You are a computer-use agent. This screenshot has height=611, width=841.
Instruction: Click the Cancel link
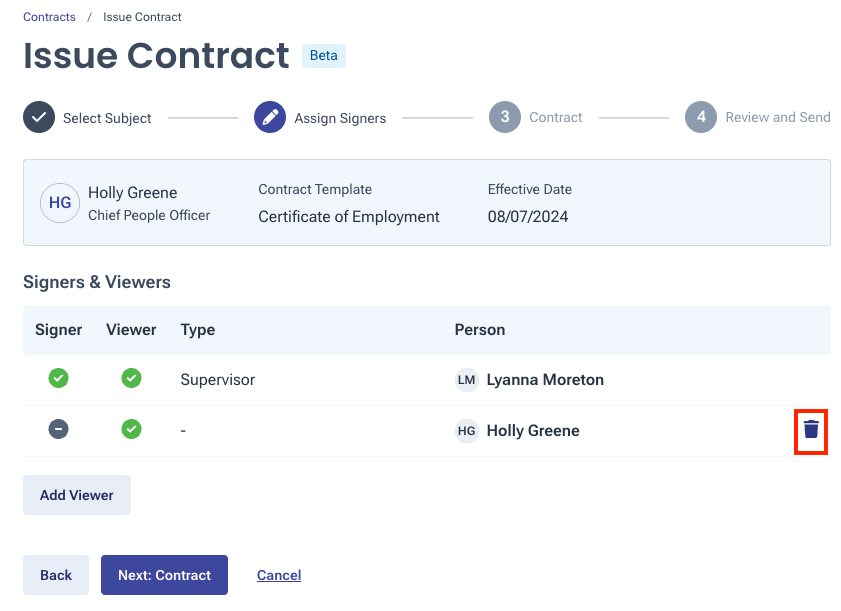click(279, 575)
